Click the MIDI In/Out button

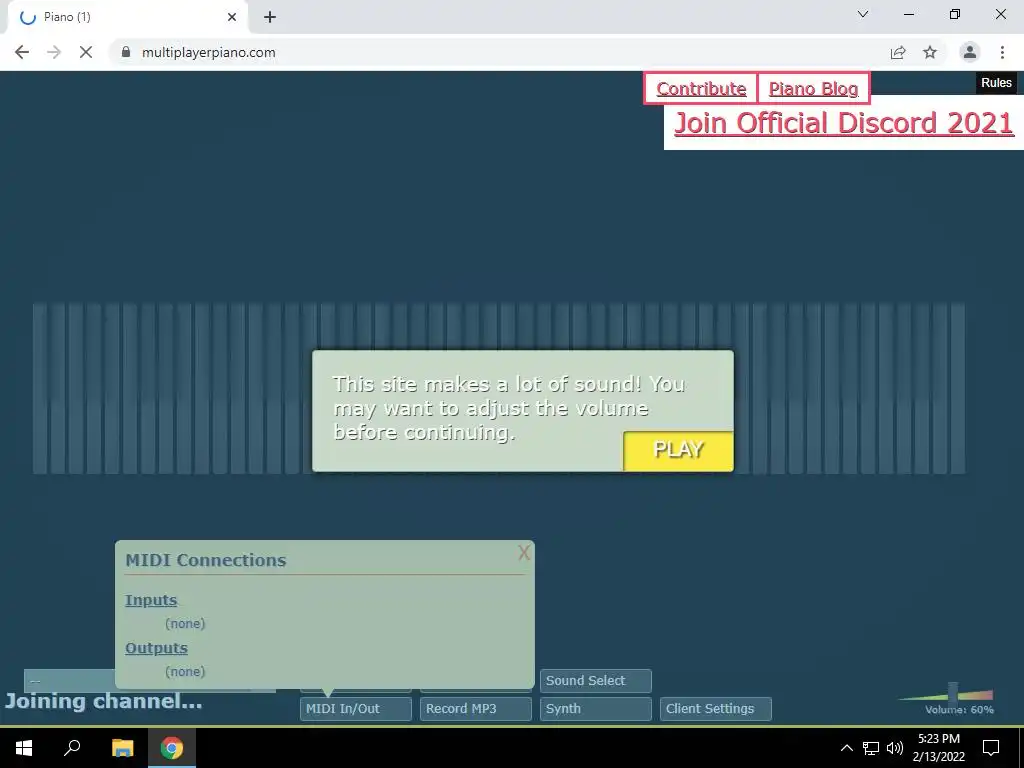point(356,709)
